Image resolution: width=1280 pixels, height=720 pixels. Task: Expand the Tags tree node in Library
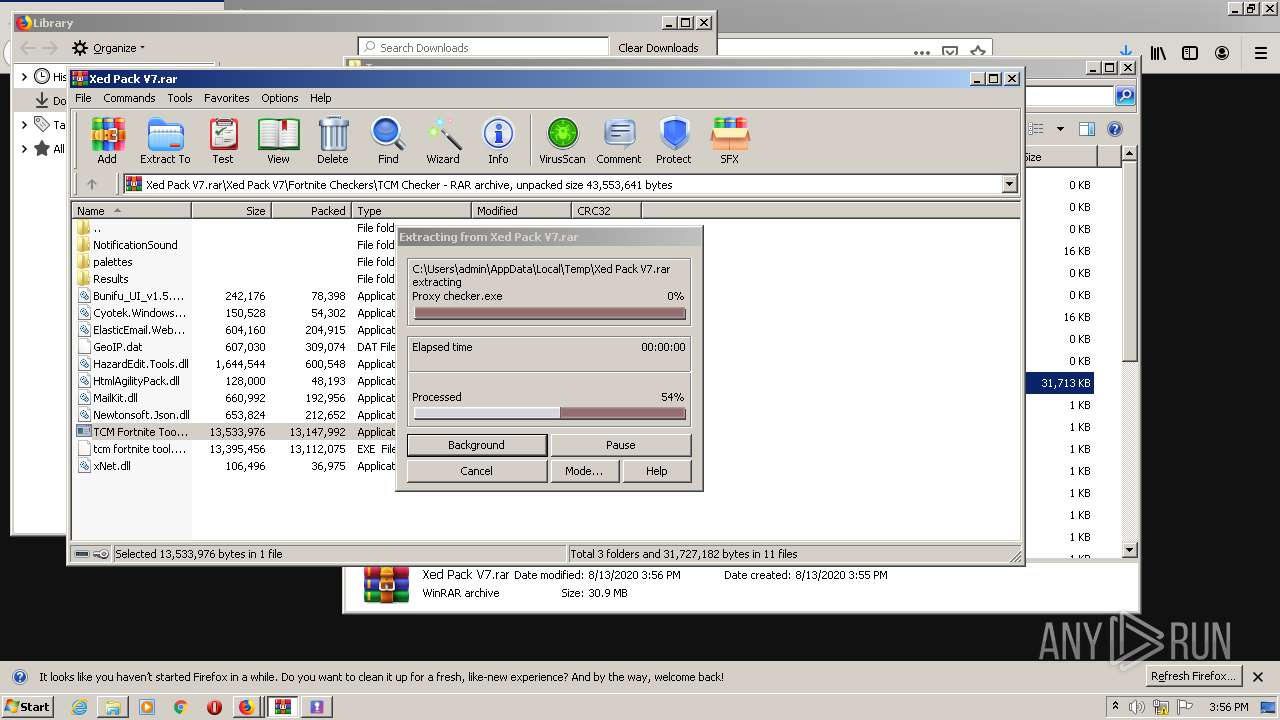pos(25,125)
